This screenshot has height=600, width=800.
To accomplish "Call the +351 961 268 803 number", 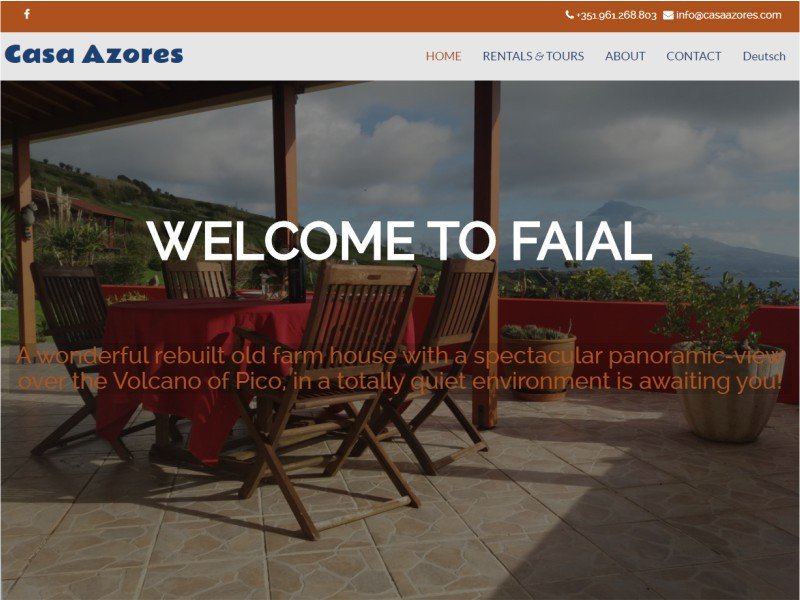I will [616, 15].
